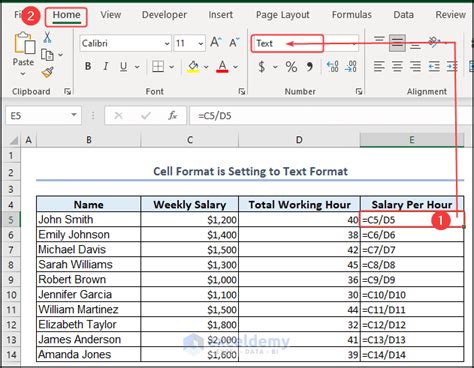This screenshot has height=368, width=474.
Task: Click Increase Decimal icon
Action: pyautogui.click(x=333, y=67)
